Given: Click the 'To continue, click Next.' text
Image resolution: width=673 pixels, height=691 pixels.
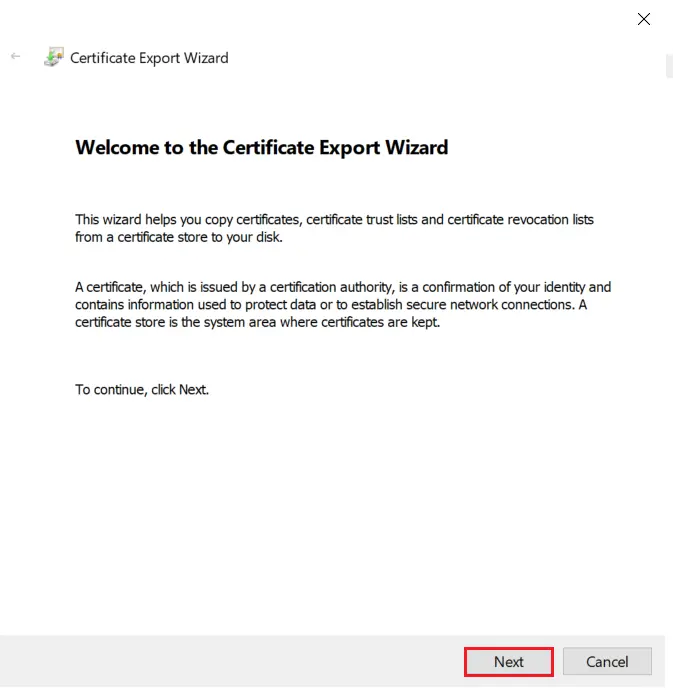Looking at the screenshot, I should (141, 390).
